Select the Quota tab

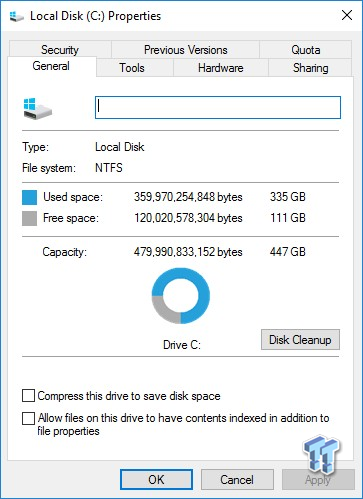(x=306, y=50)
